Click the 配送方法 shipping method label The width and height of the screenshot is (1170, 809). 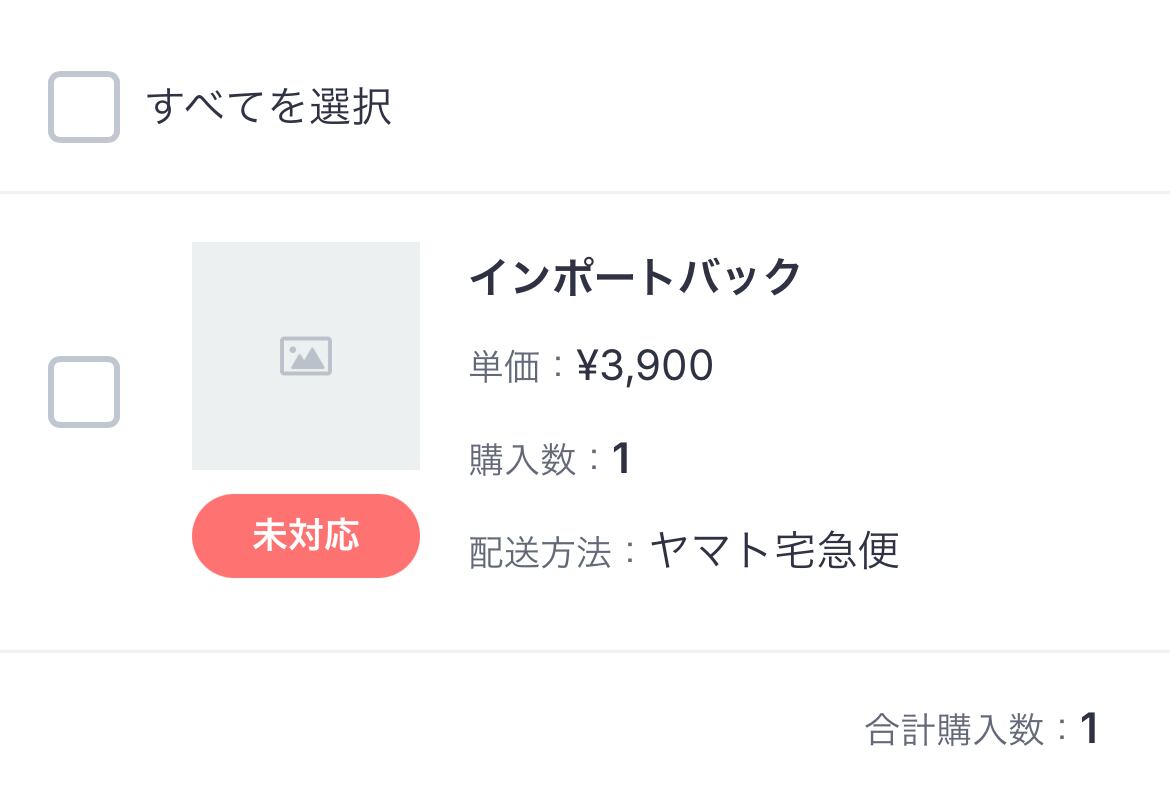pyautogui.click(x=540, y=552)
